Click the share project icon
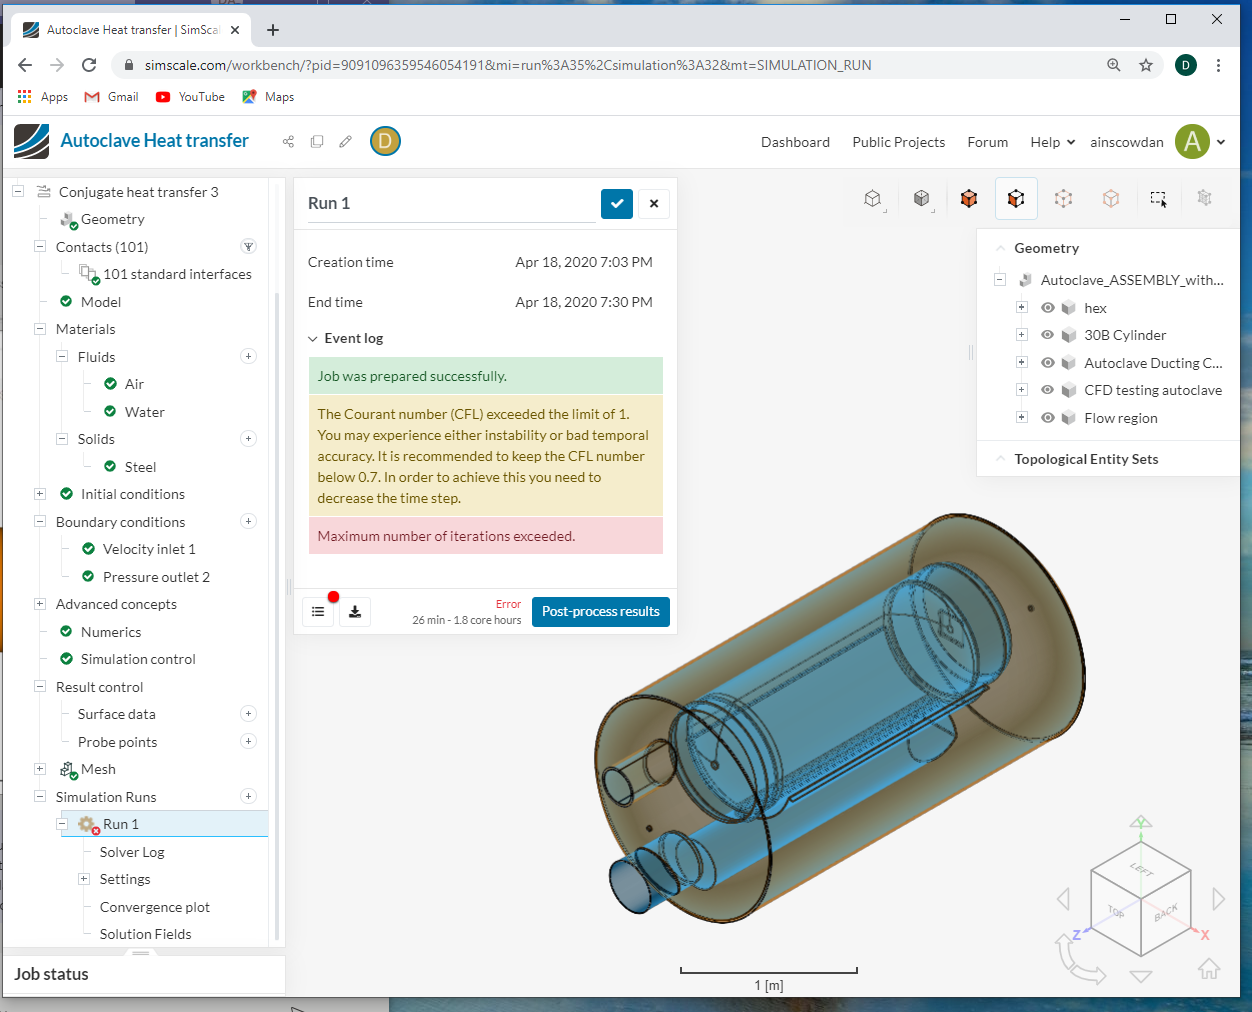Image resolution: width=1252 pixels, height=1012 pixels. pyautogui.click(x=288, y=142)
